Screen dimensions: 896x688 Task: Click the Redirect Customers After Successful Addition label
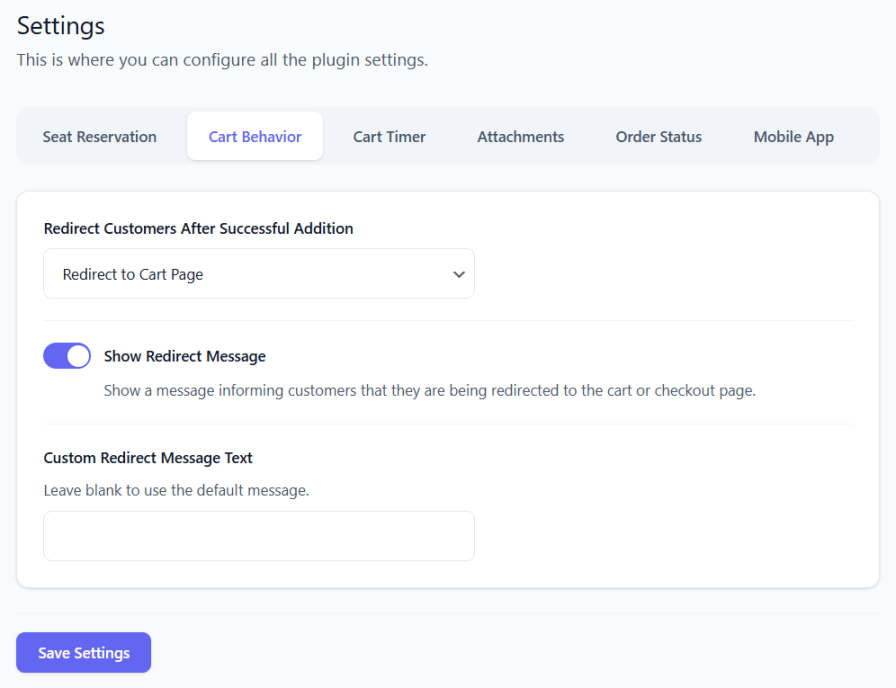[x=198, y=229]
